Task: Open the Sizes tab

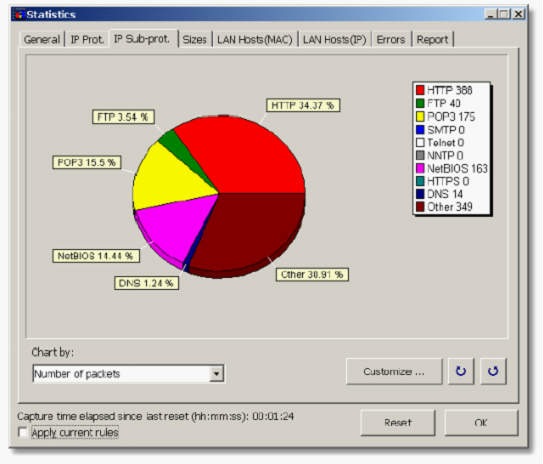Action: coord(194,39)
